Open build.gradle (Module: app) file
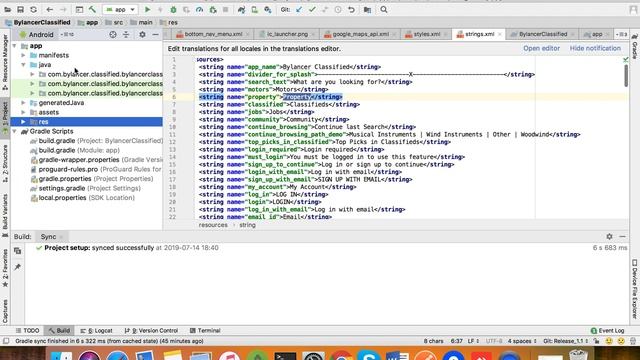 79,150
